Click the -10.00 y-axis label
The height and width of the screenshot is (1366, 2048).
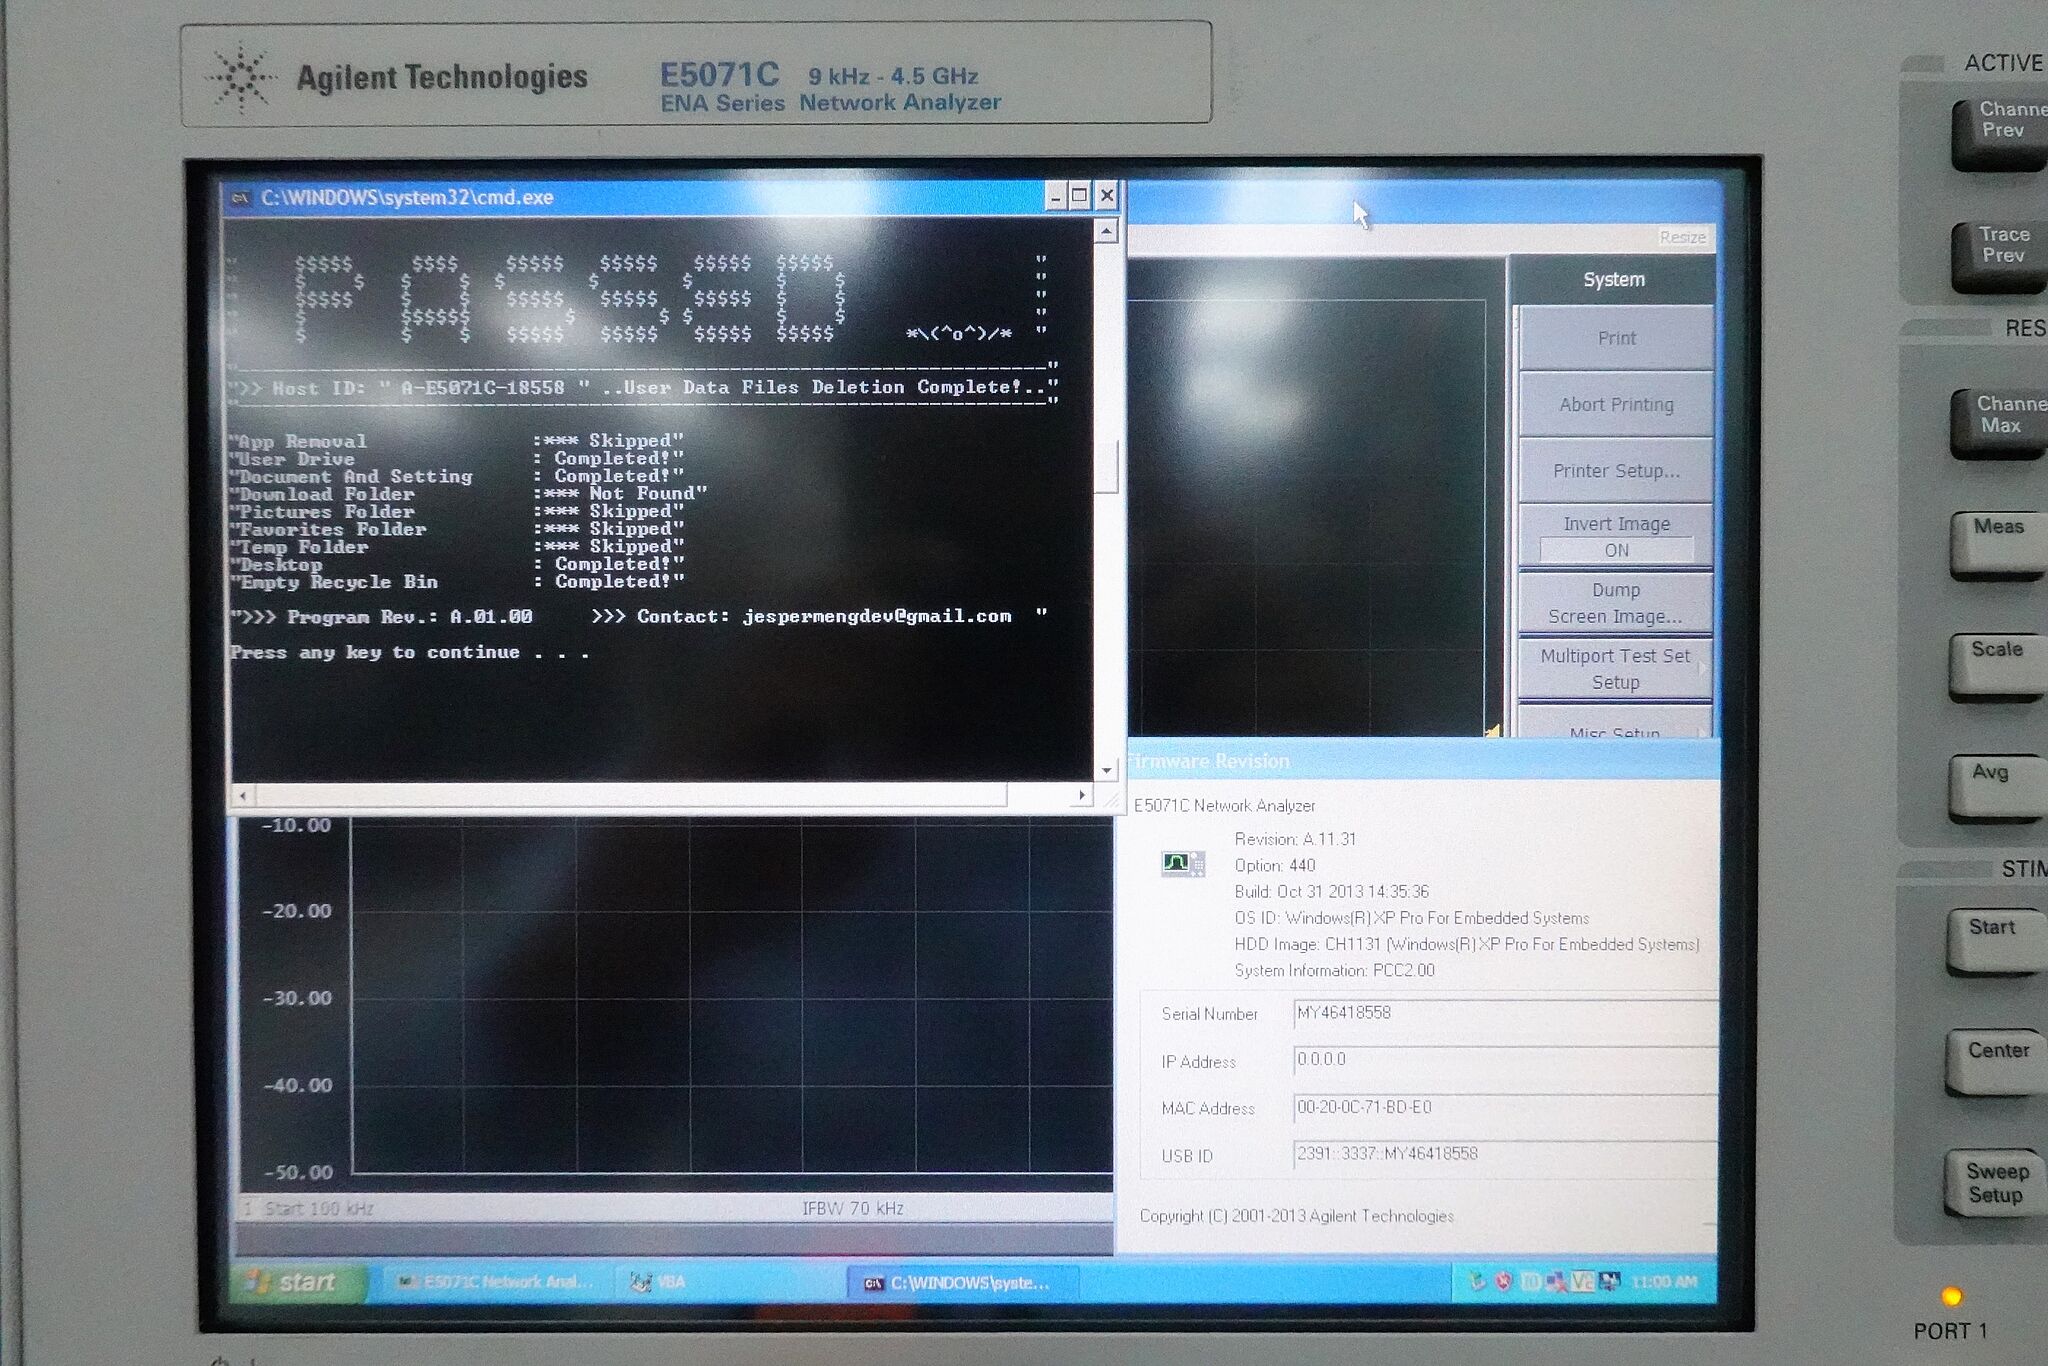tap(296, 825)
